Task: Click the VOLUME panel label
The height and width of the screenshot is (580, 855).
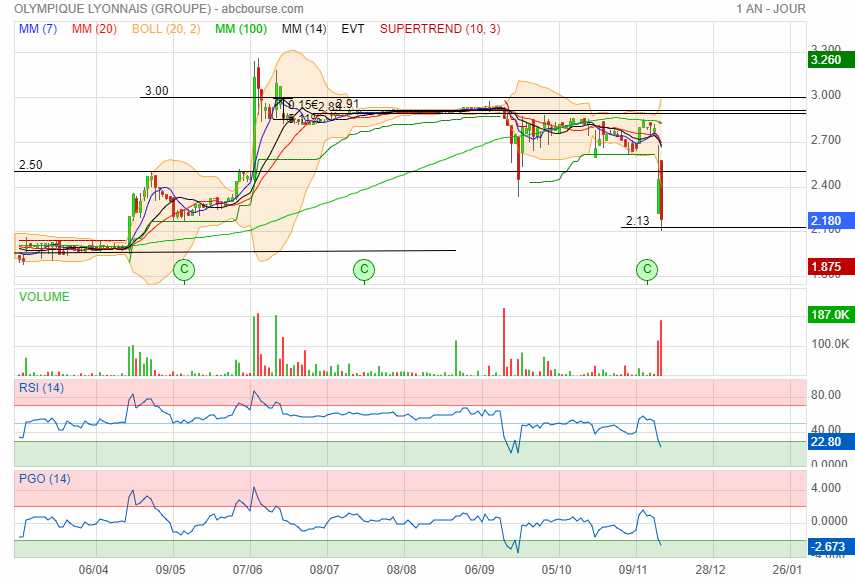Action: pos(44,297)
